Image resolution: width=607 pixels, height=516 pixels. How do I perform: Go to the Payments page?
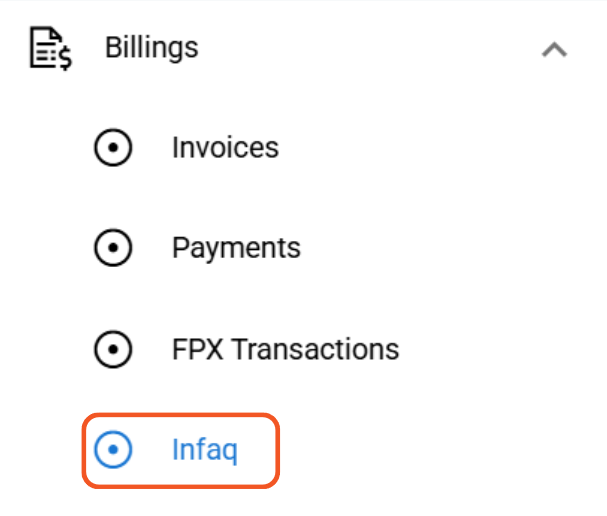(236, 248)
